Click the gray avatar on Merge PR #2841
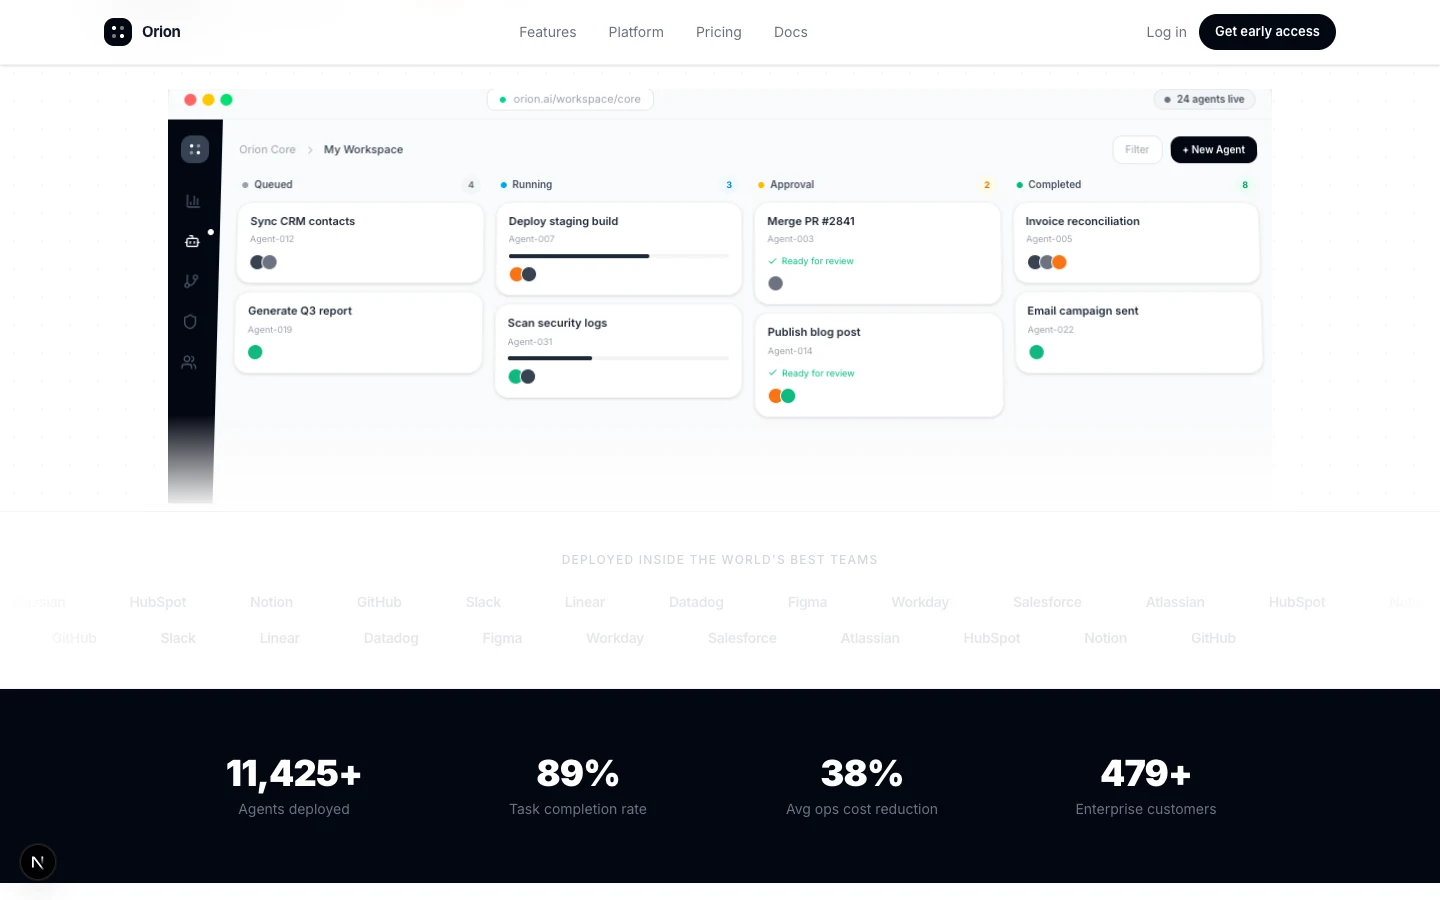 point(775,283)
